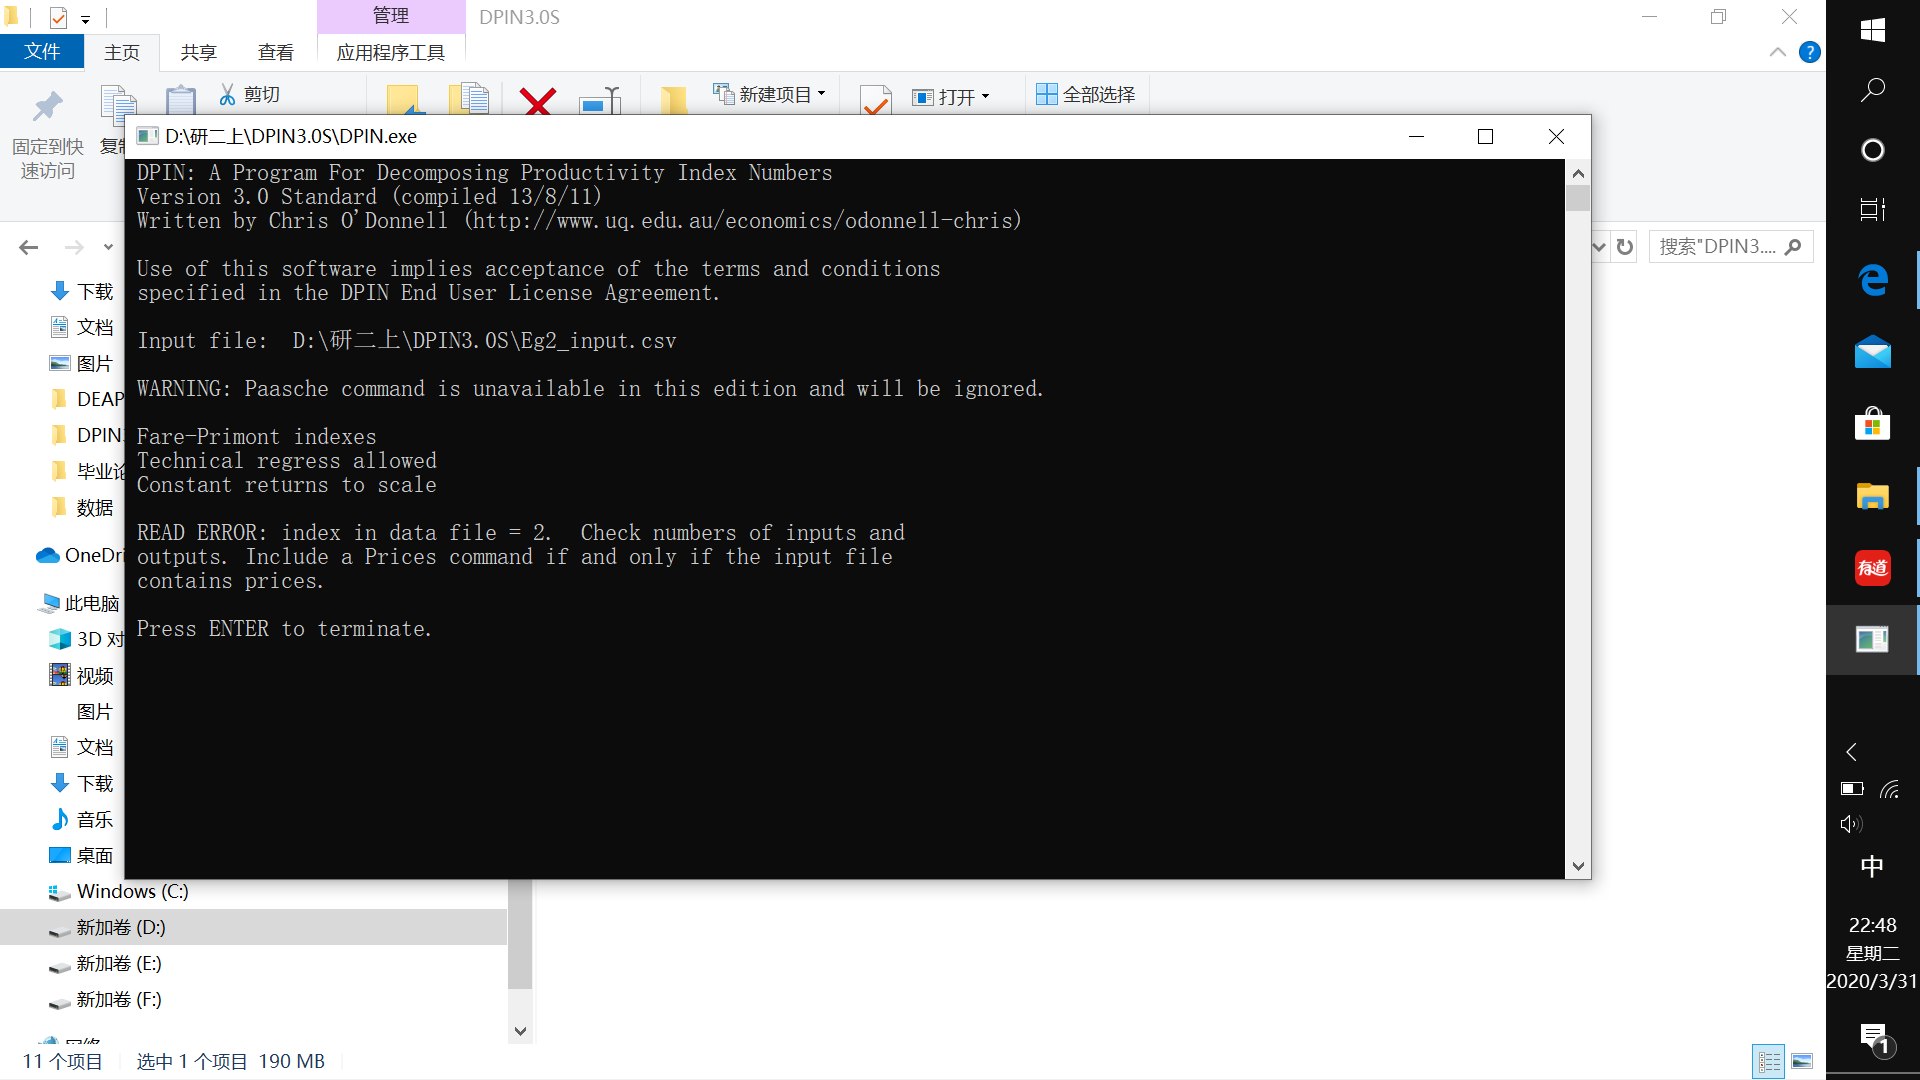Open the 打开 dropdown arrow

[x=986, y=97]
